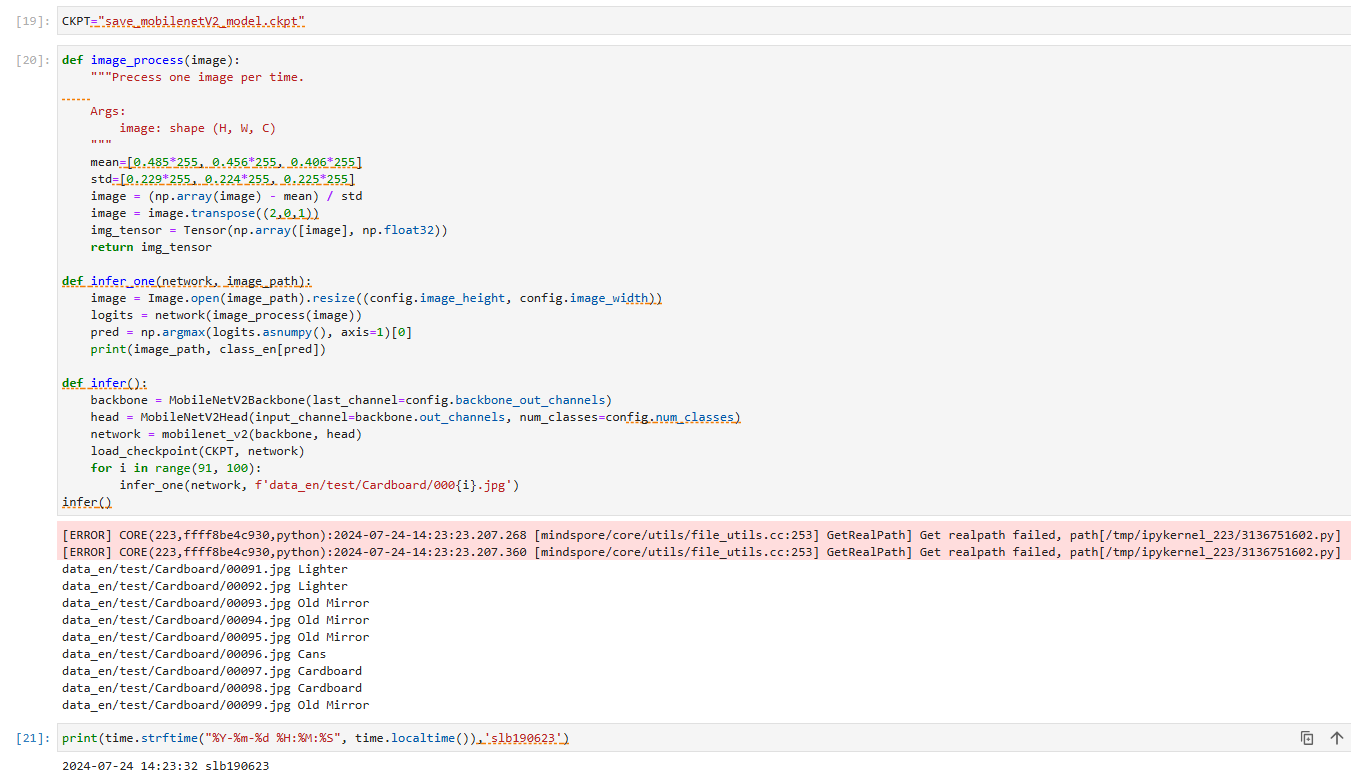The image size is (1351, 776).
Task: Click the 'image: shape (H, W, C)' docstring line
Action: coord(197,128)
